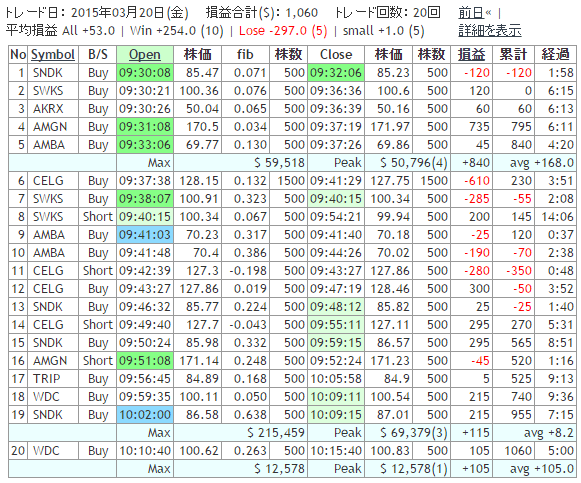
Task: Click Short label in row 8
Action: [x=97, y=217]
